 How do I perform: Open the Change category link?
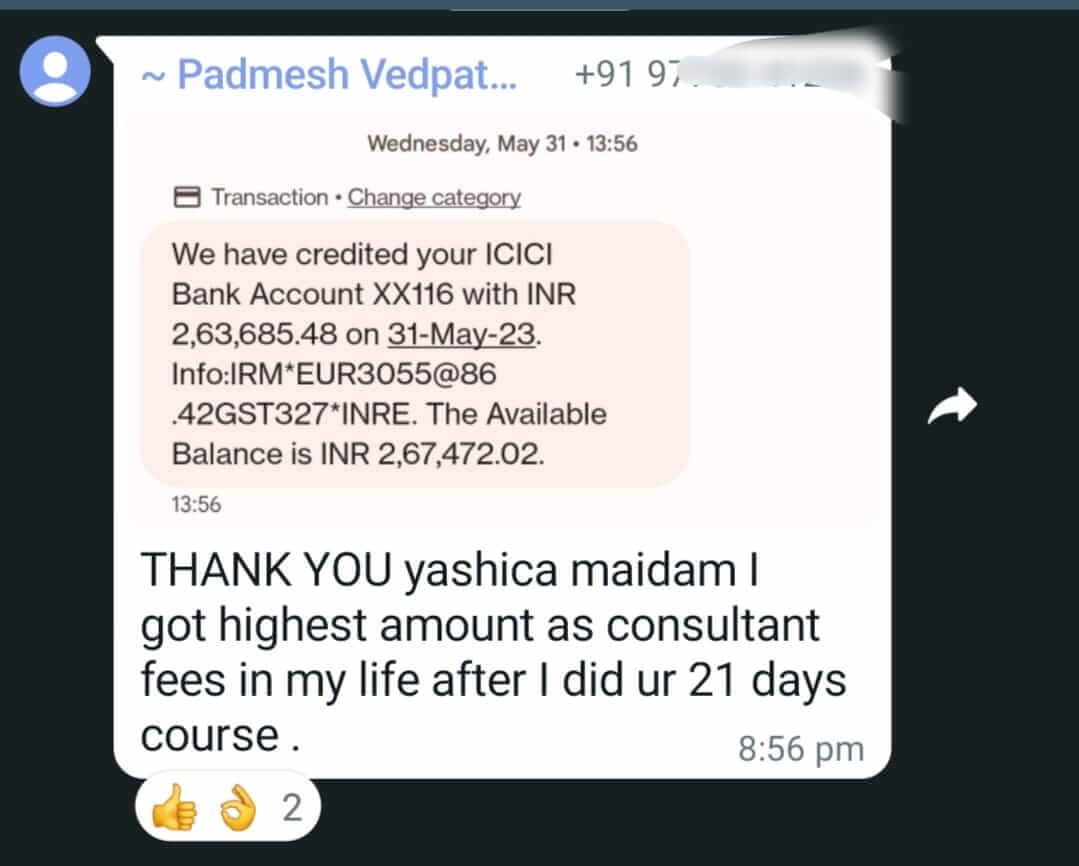click(434, 198)
